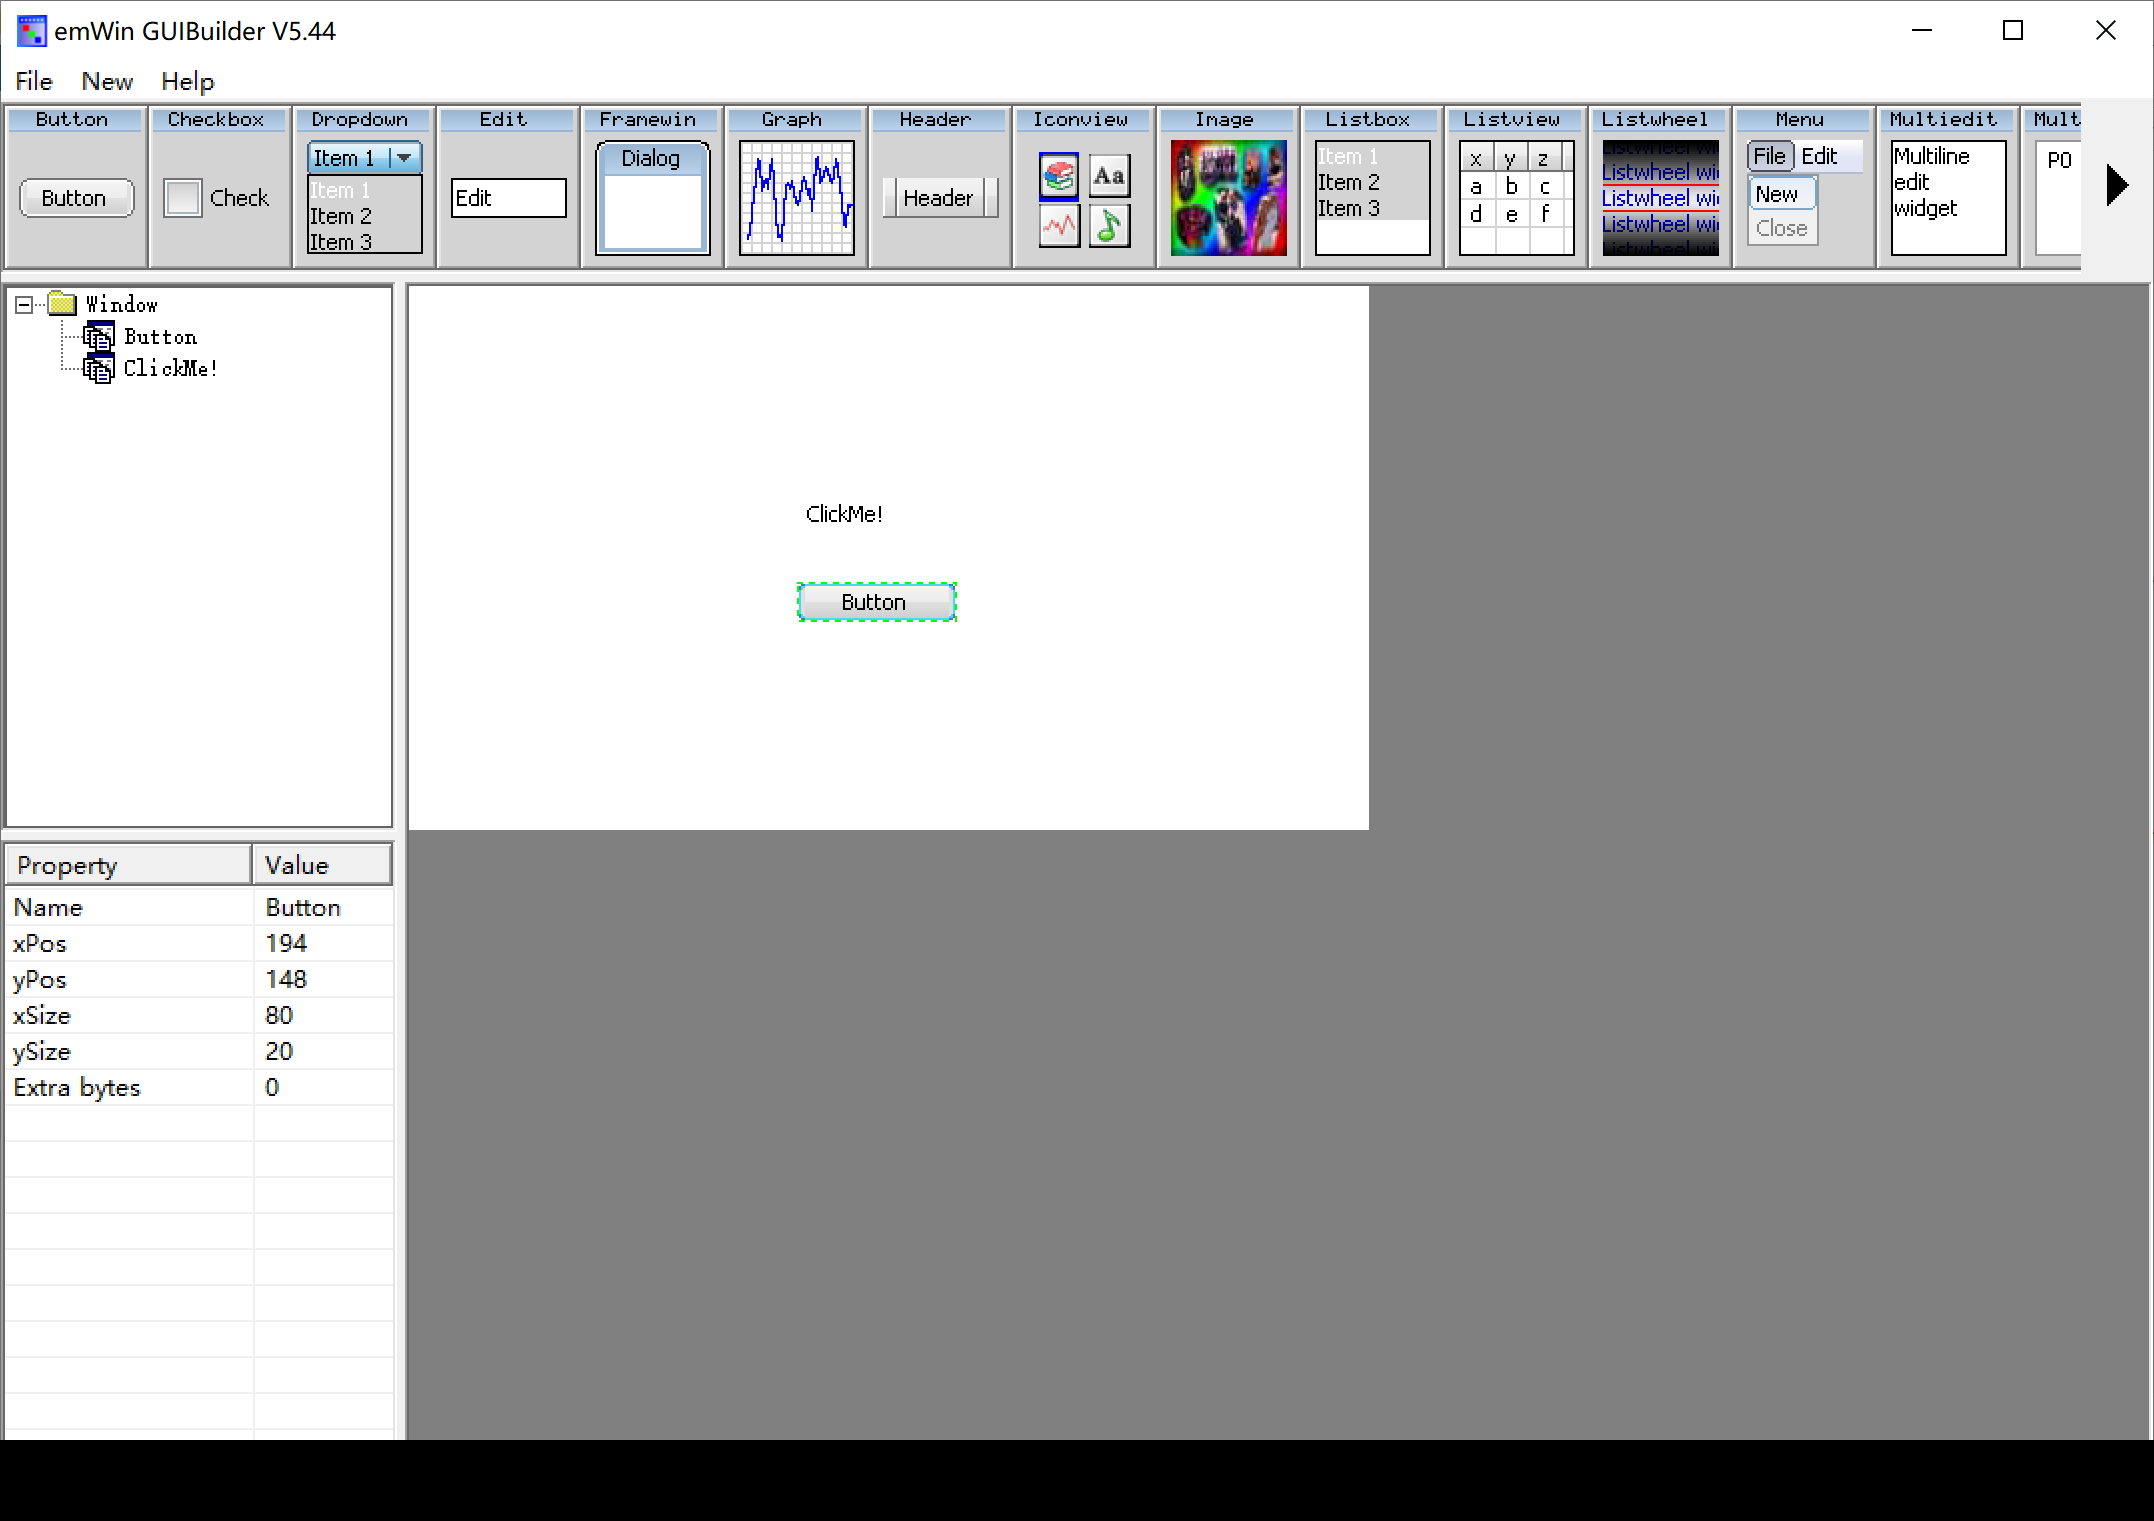Collapse the Window tree node
The image size is (2154, 1521).
(24, 305)
